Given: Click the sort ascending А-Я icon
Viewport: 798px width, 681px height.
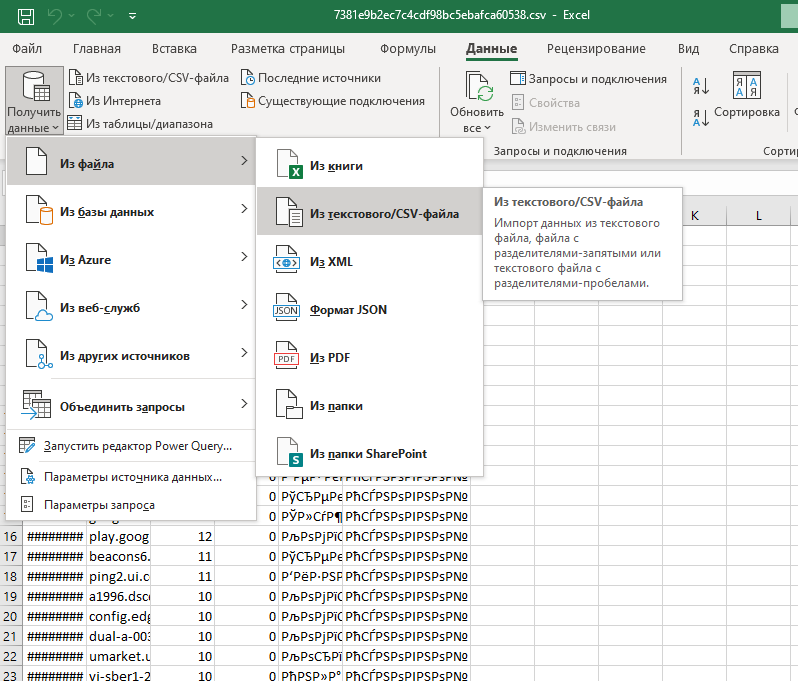Looking at the screenshot, I should click(x=701, y=86).
